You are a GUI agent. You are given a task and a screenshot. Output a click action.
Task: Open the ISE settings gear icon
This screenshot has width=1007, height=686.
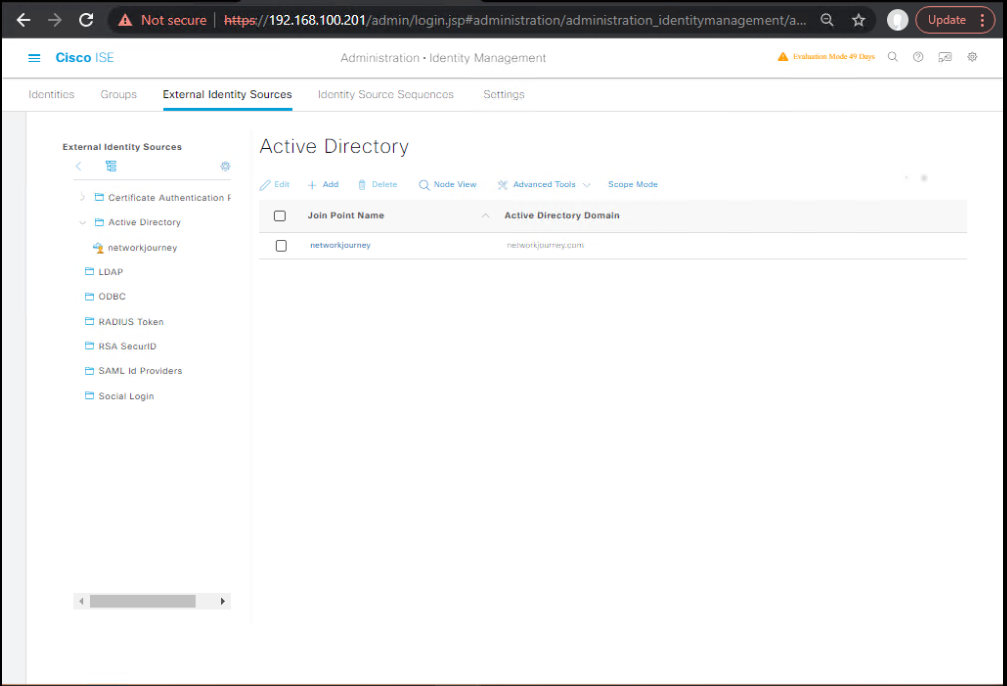[972, 57]
